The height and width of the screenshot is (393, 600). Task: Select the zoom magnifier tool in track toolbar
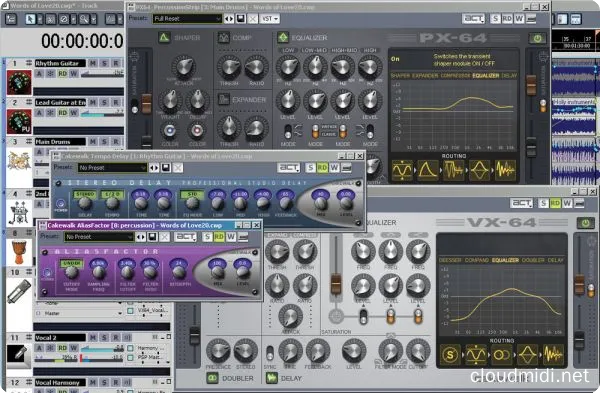(x=84, y=19)
